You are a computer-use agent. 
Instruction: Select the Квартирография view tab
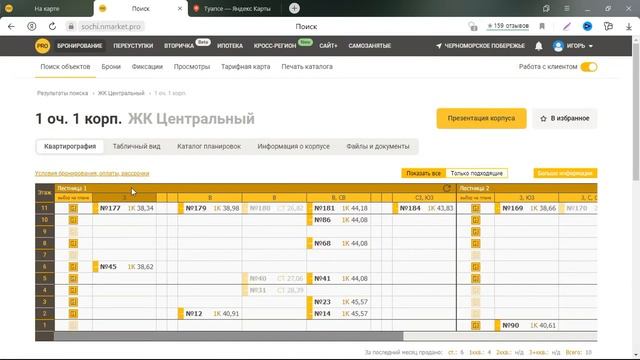coord(70,146)
